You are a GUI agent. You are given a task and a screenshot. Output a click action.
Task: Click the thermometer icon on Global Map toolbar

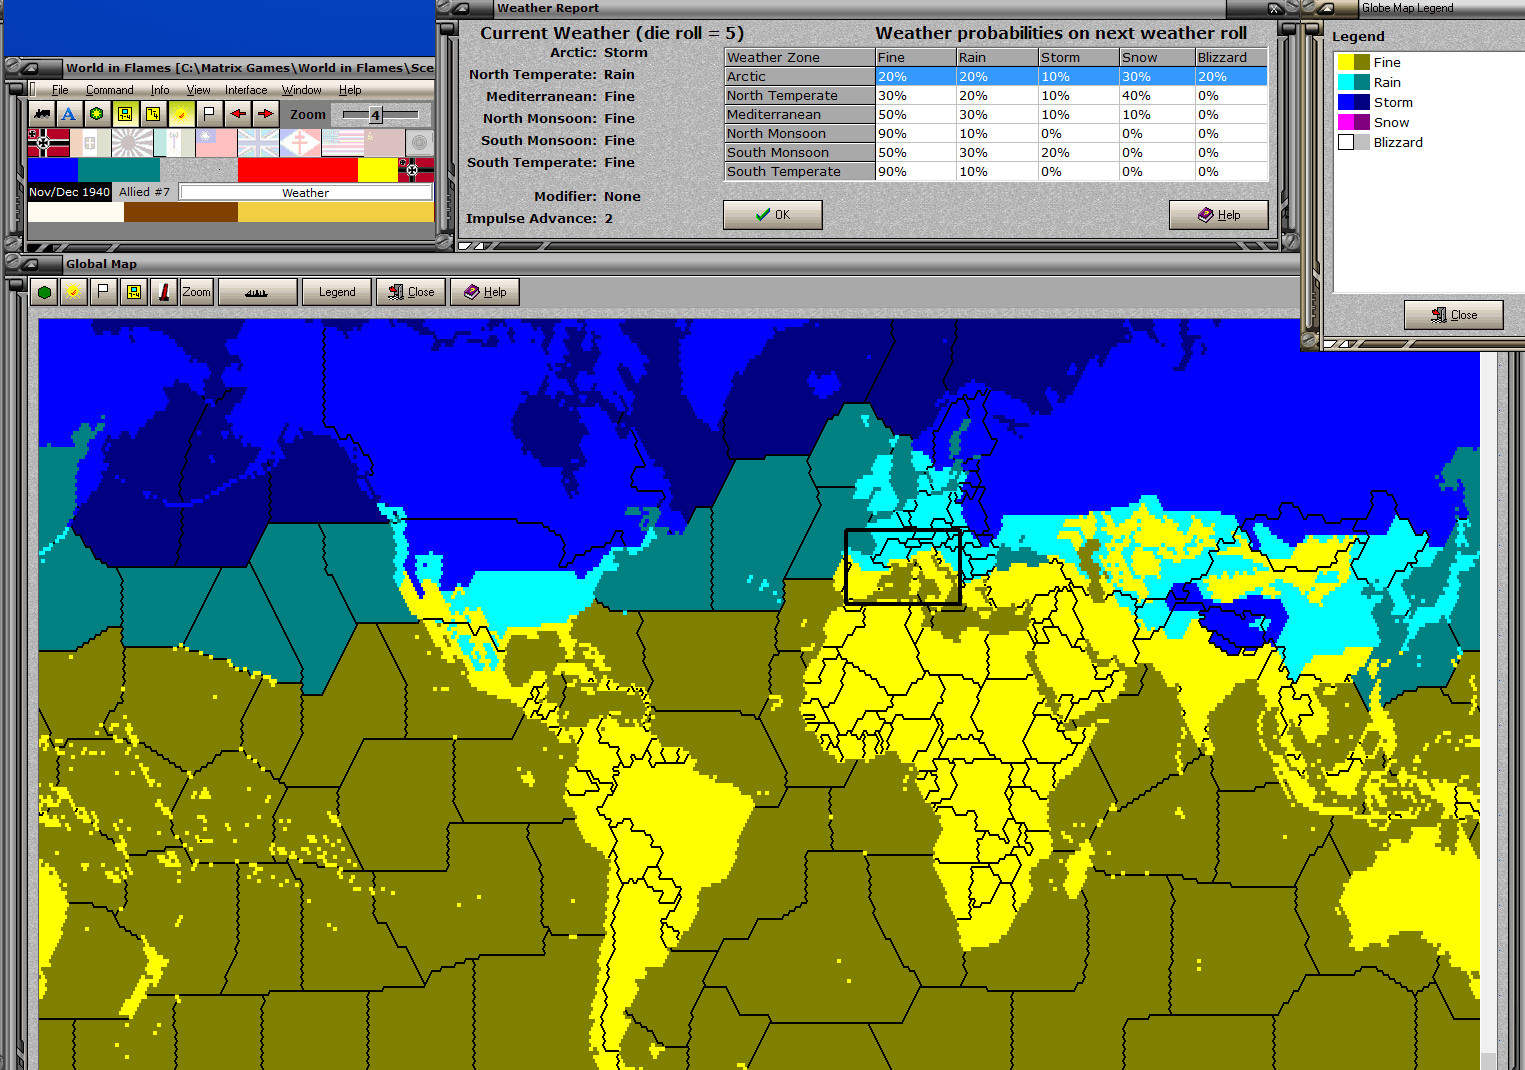[x=163, y=291]
